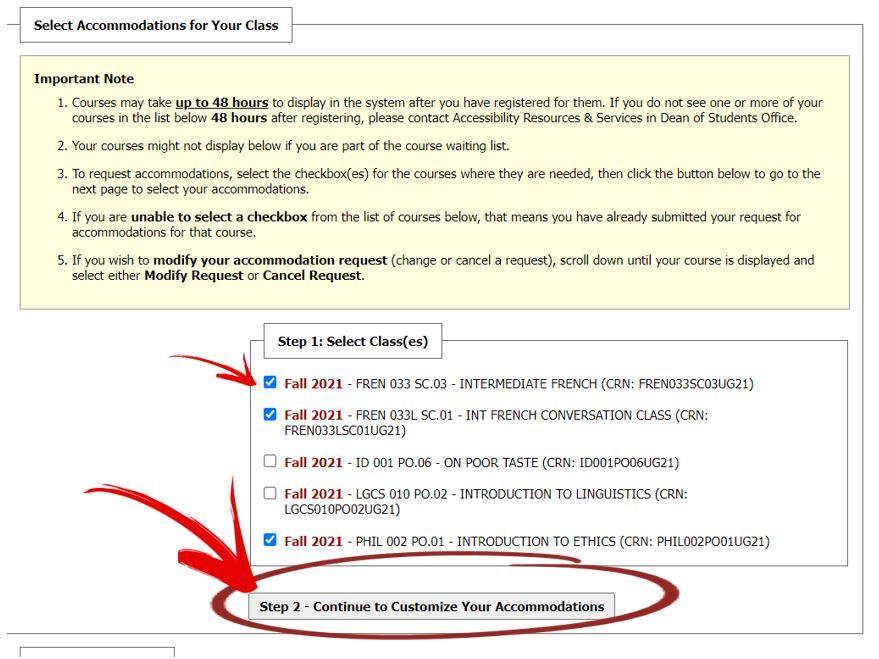Click the 'Select Accommodations for Your Class' heading
The image size is (879, 659).
[x=156, y=25]
